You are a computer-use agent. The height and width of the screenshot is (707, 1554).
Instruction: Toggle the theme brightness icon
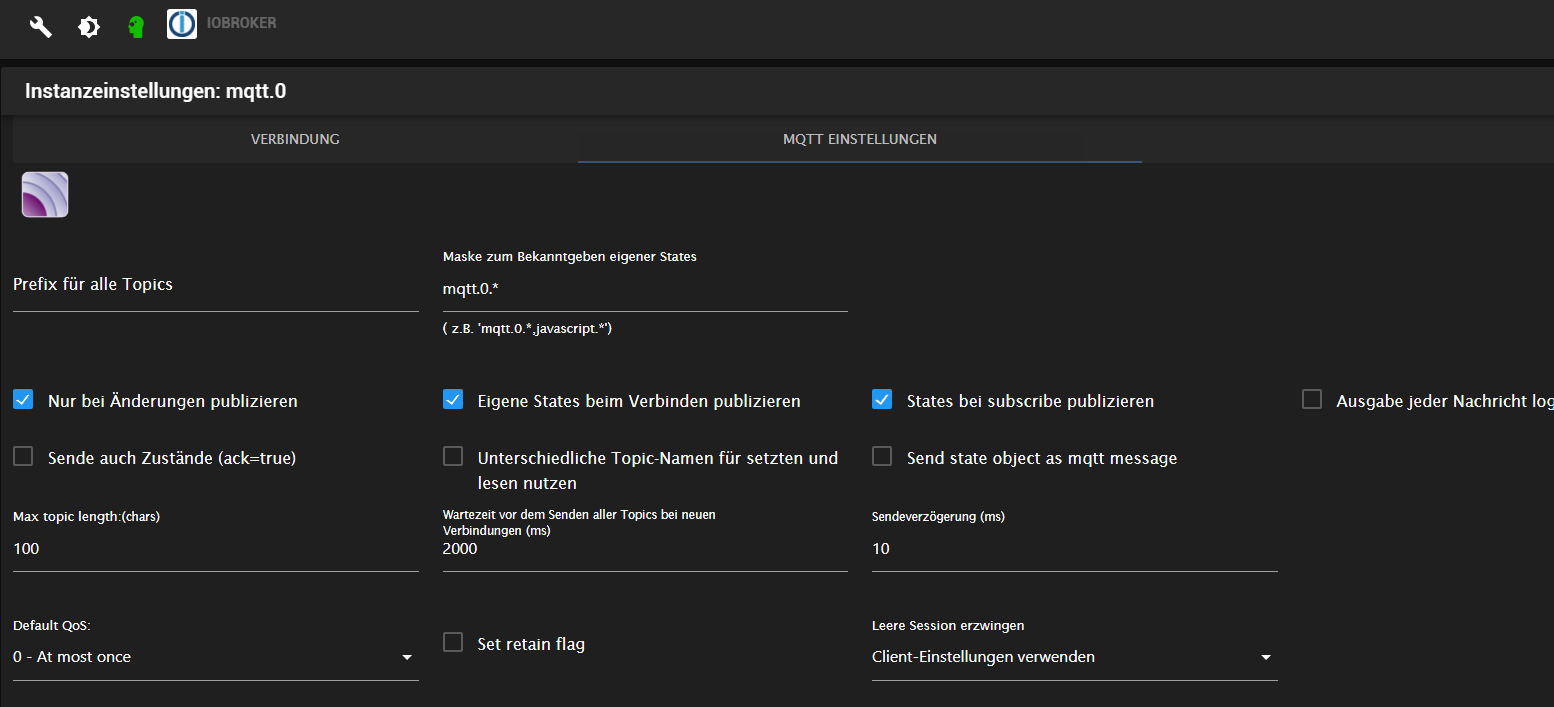tap(89, 27)
